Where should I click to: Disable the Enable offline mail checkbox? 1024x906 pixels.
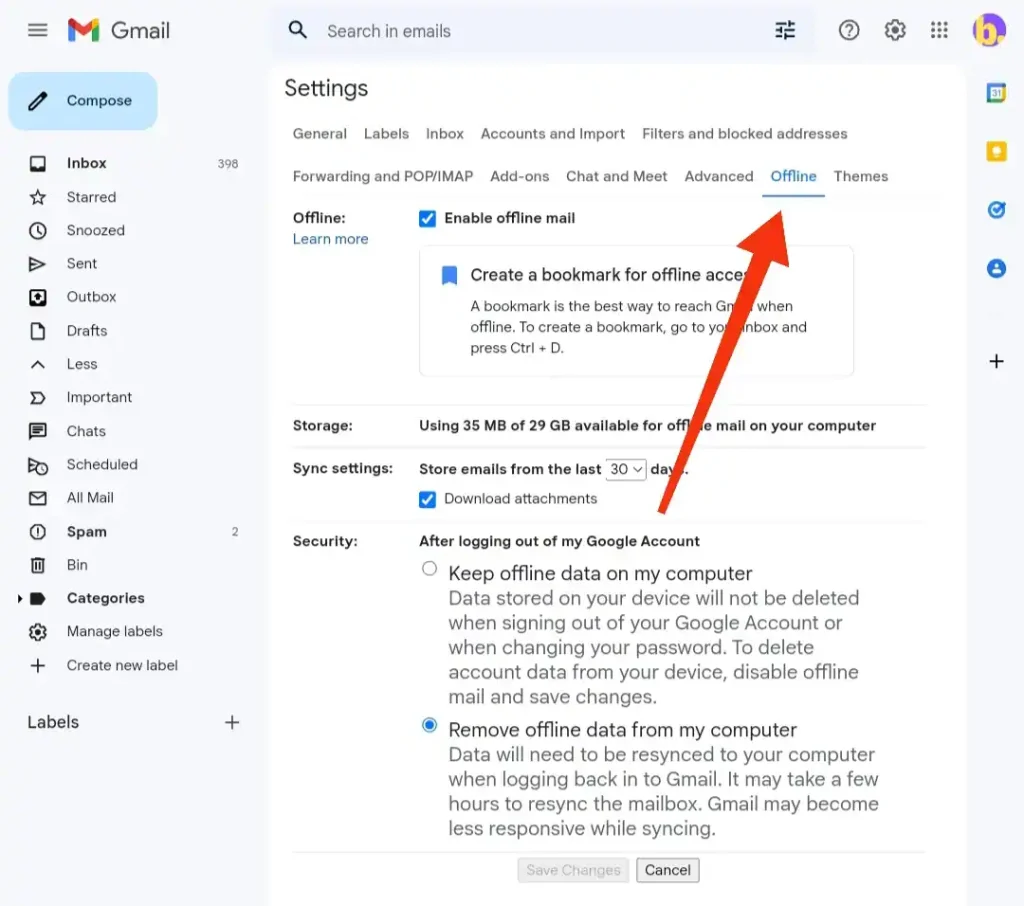(x=428, y=218)
